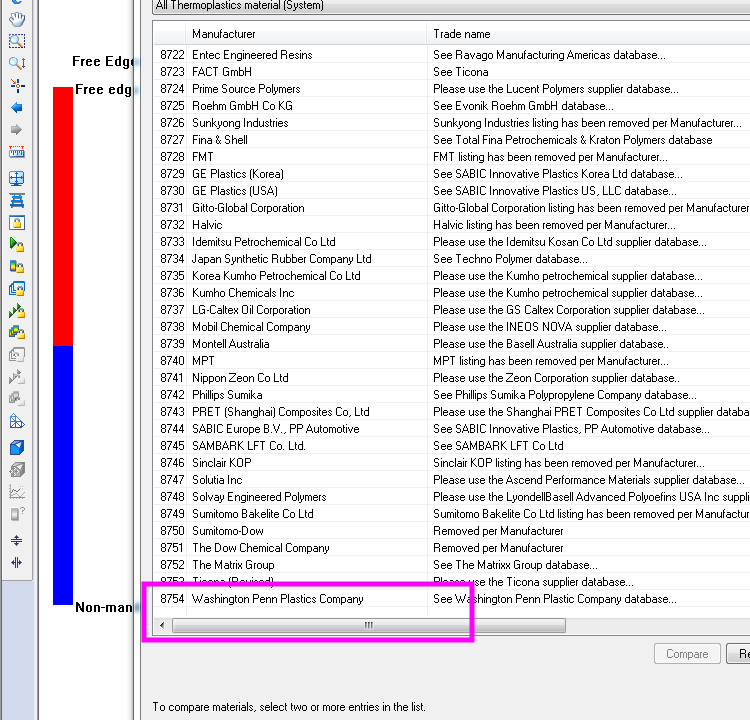The image size is (750, 720).
Task: Select row 8751 The Dow Chemical Company
Action: click(452, 547)
